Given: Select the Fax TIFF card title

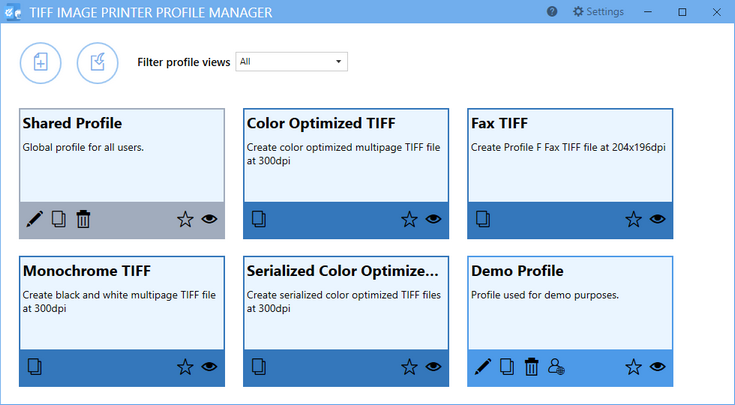Looking at the screenshot, I should click(499, 123).
